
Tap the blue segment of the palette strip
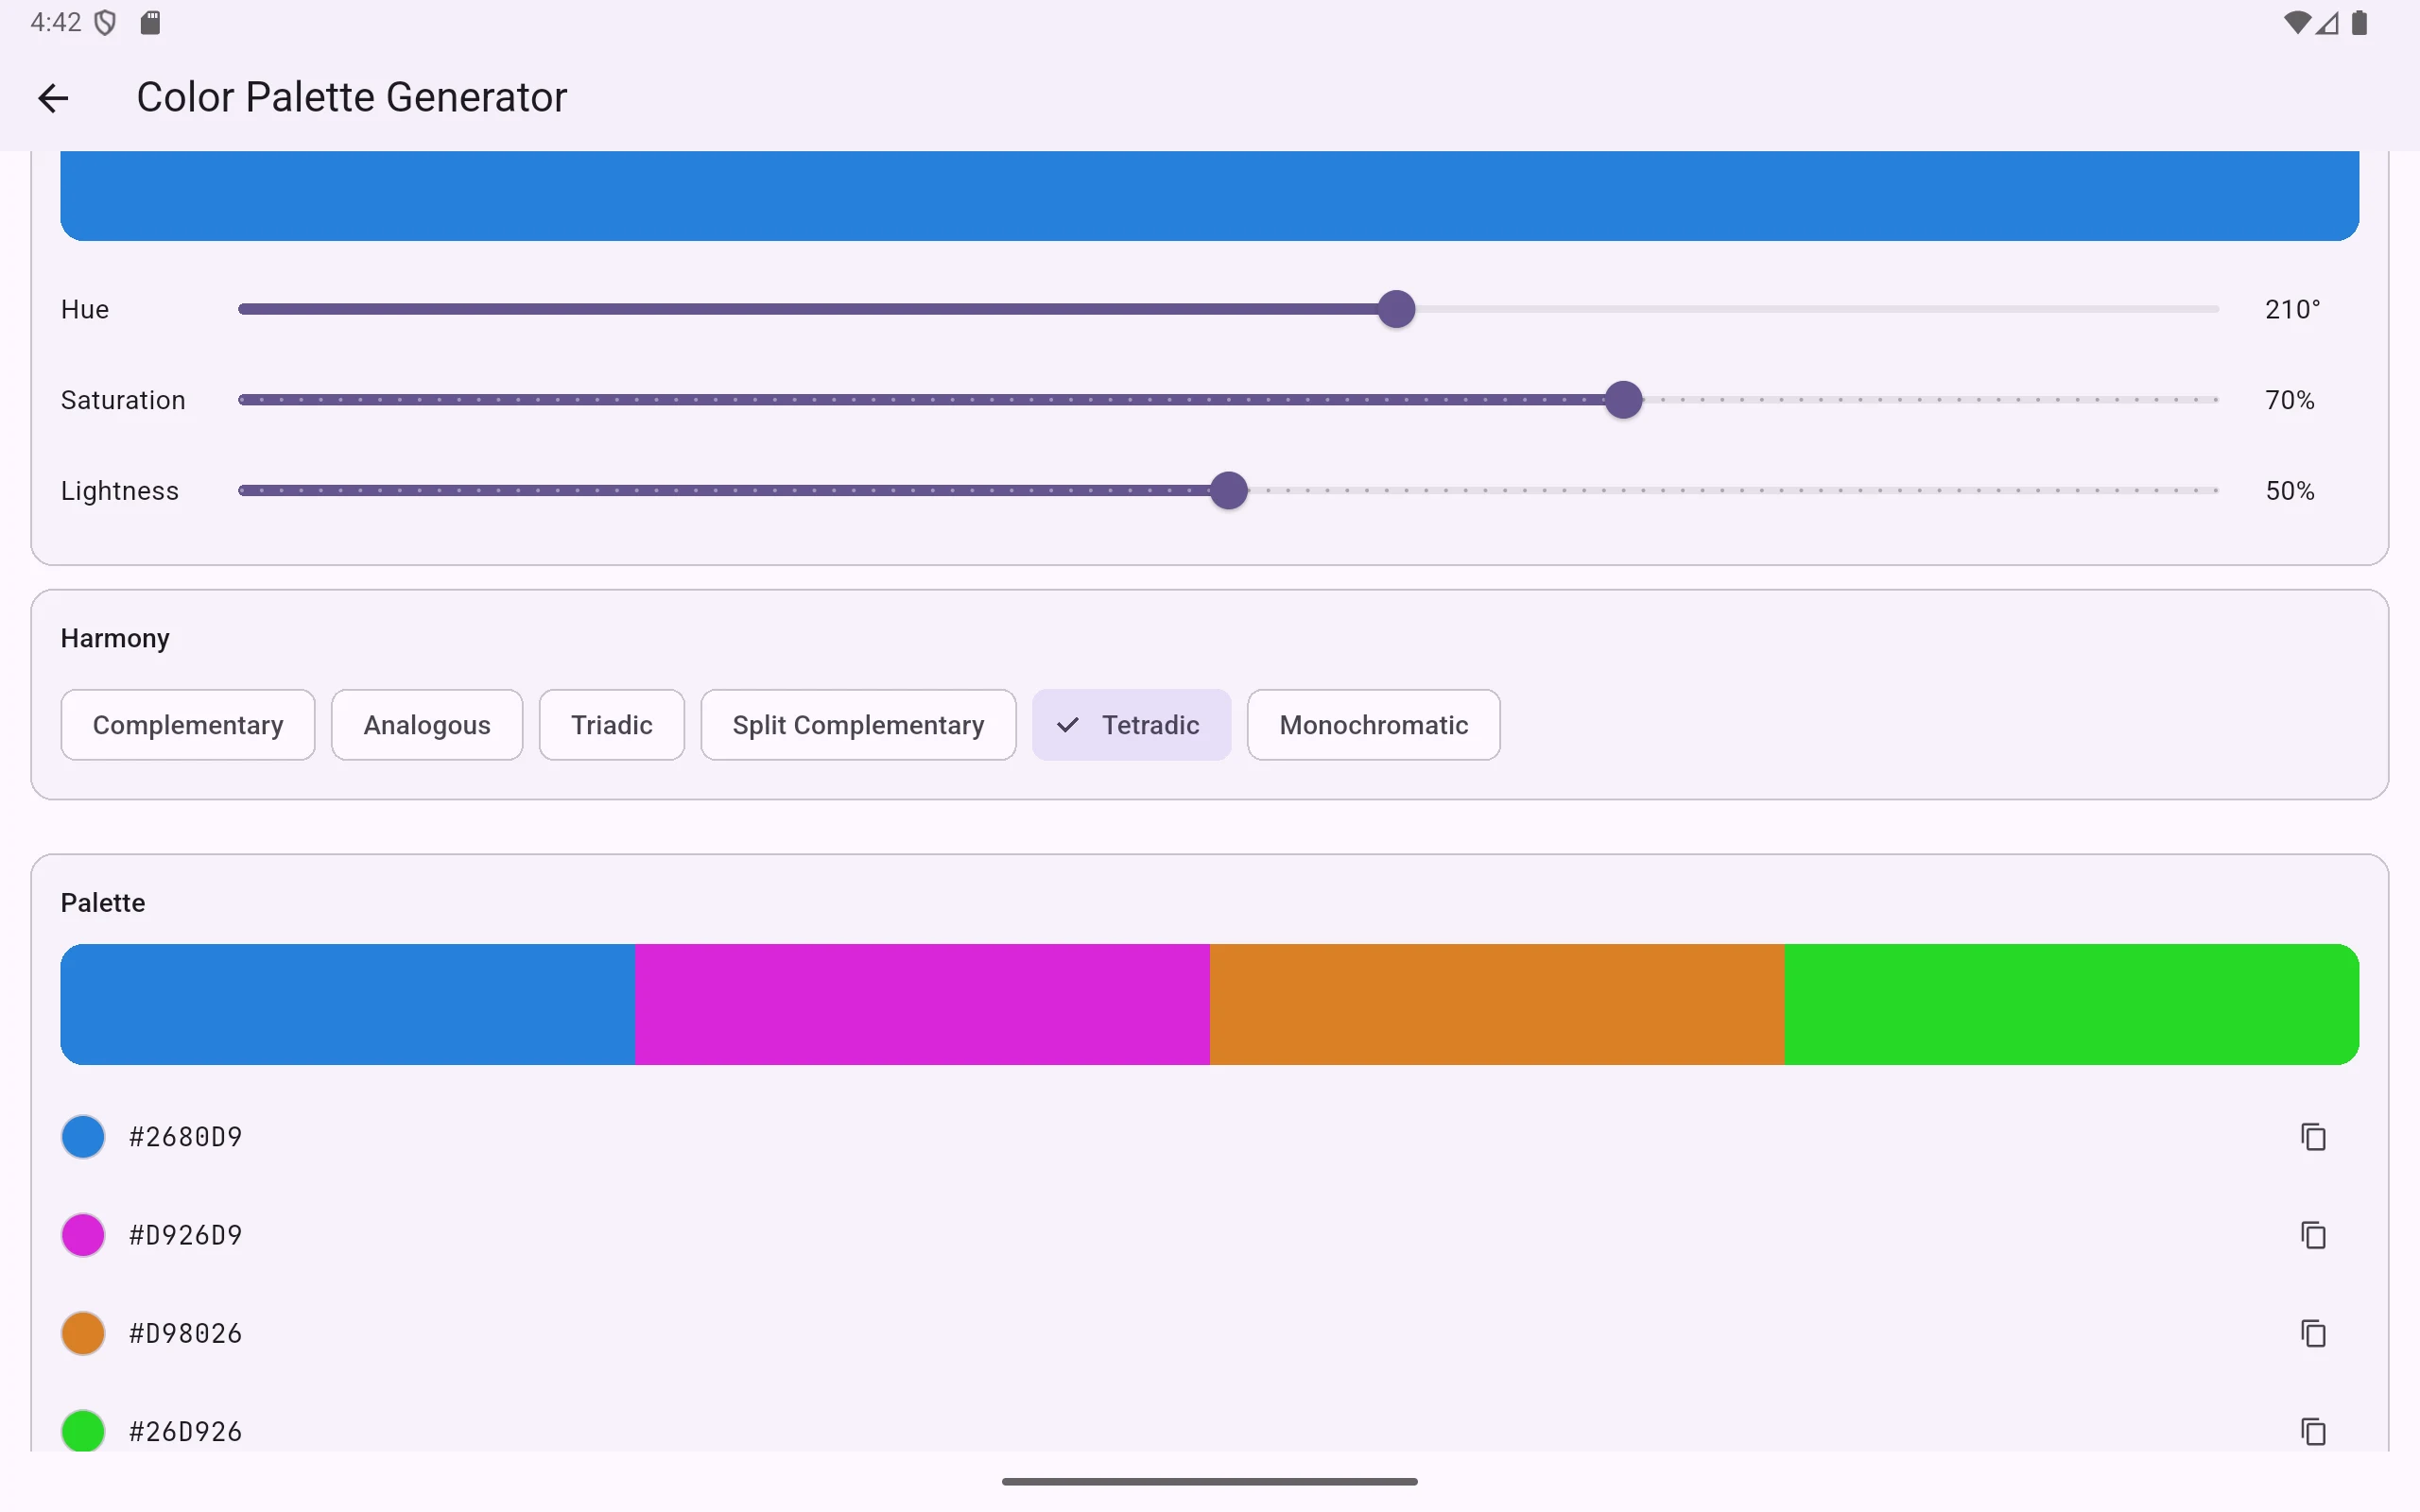(348, 1004)
